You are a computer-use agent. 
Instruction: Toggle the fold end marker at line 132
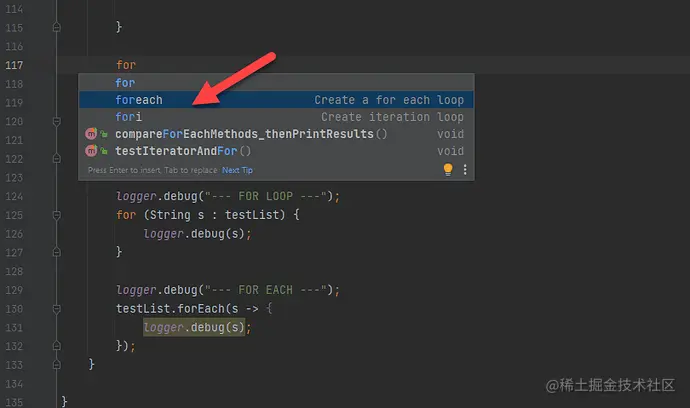[x=56, y=346]
